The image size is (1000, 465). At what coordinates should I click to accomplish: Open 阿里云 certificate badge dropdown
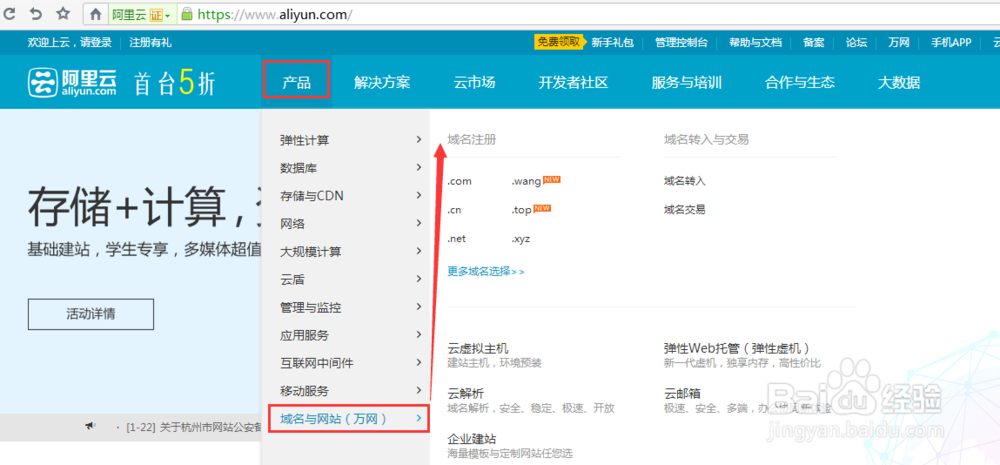click(x=142, y=14)
